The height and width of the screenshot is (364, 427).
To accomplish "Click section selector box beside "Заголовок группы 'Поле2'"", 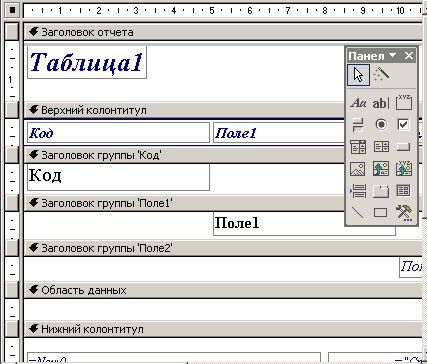I will pyautogui.click(x=12, y=248).
